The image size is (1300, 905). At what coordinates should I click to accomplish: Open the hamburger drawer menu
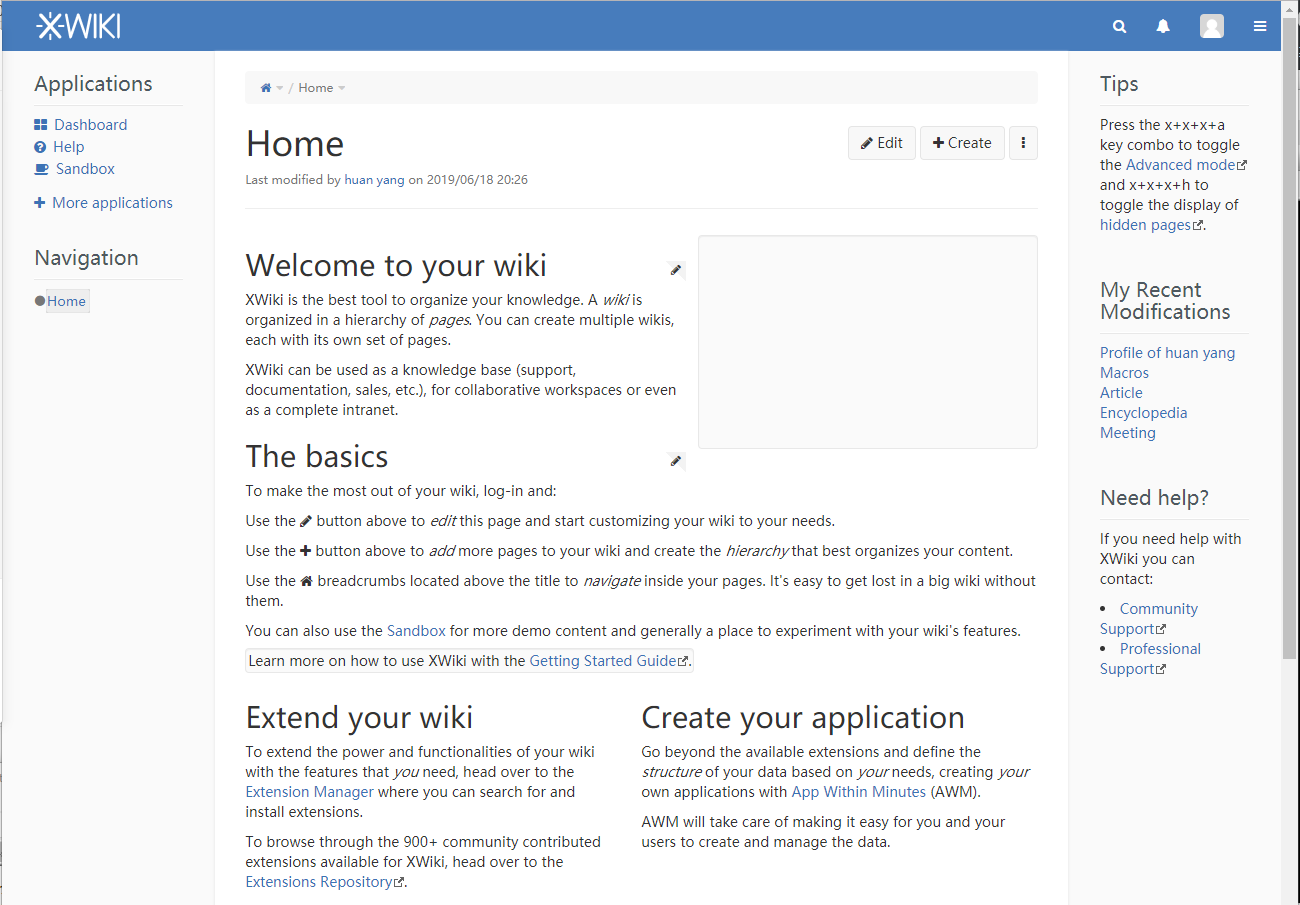(1260, 27)
